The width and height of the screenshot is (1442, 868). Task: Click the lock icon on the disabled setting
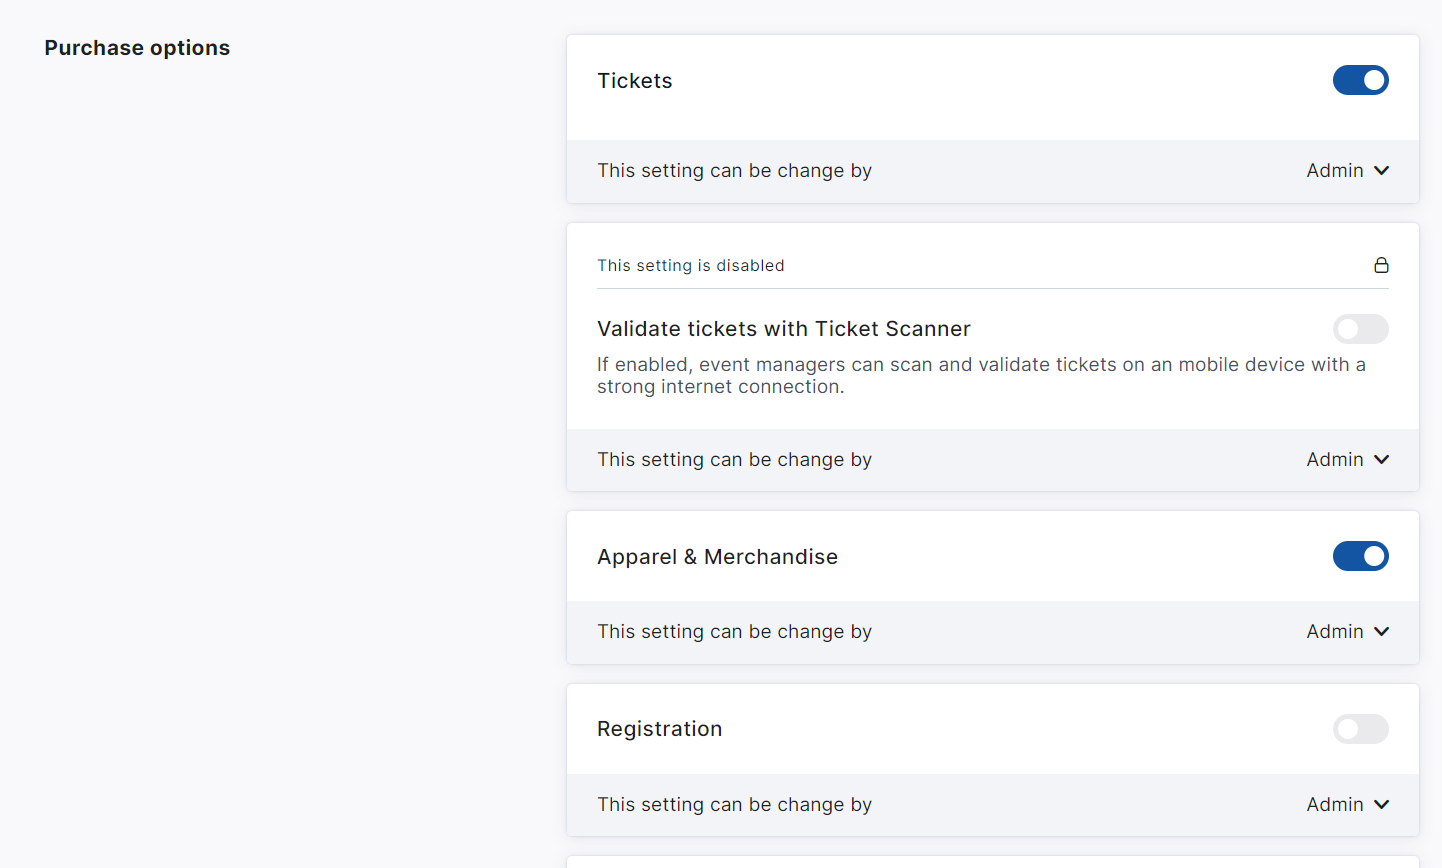coord(1381,265)
